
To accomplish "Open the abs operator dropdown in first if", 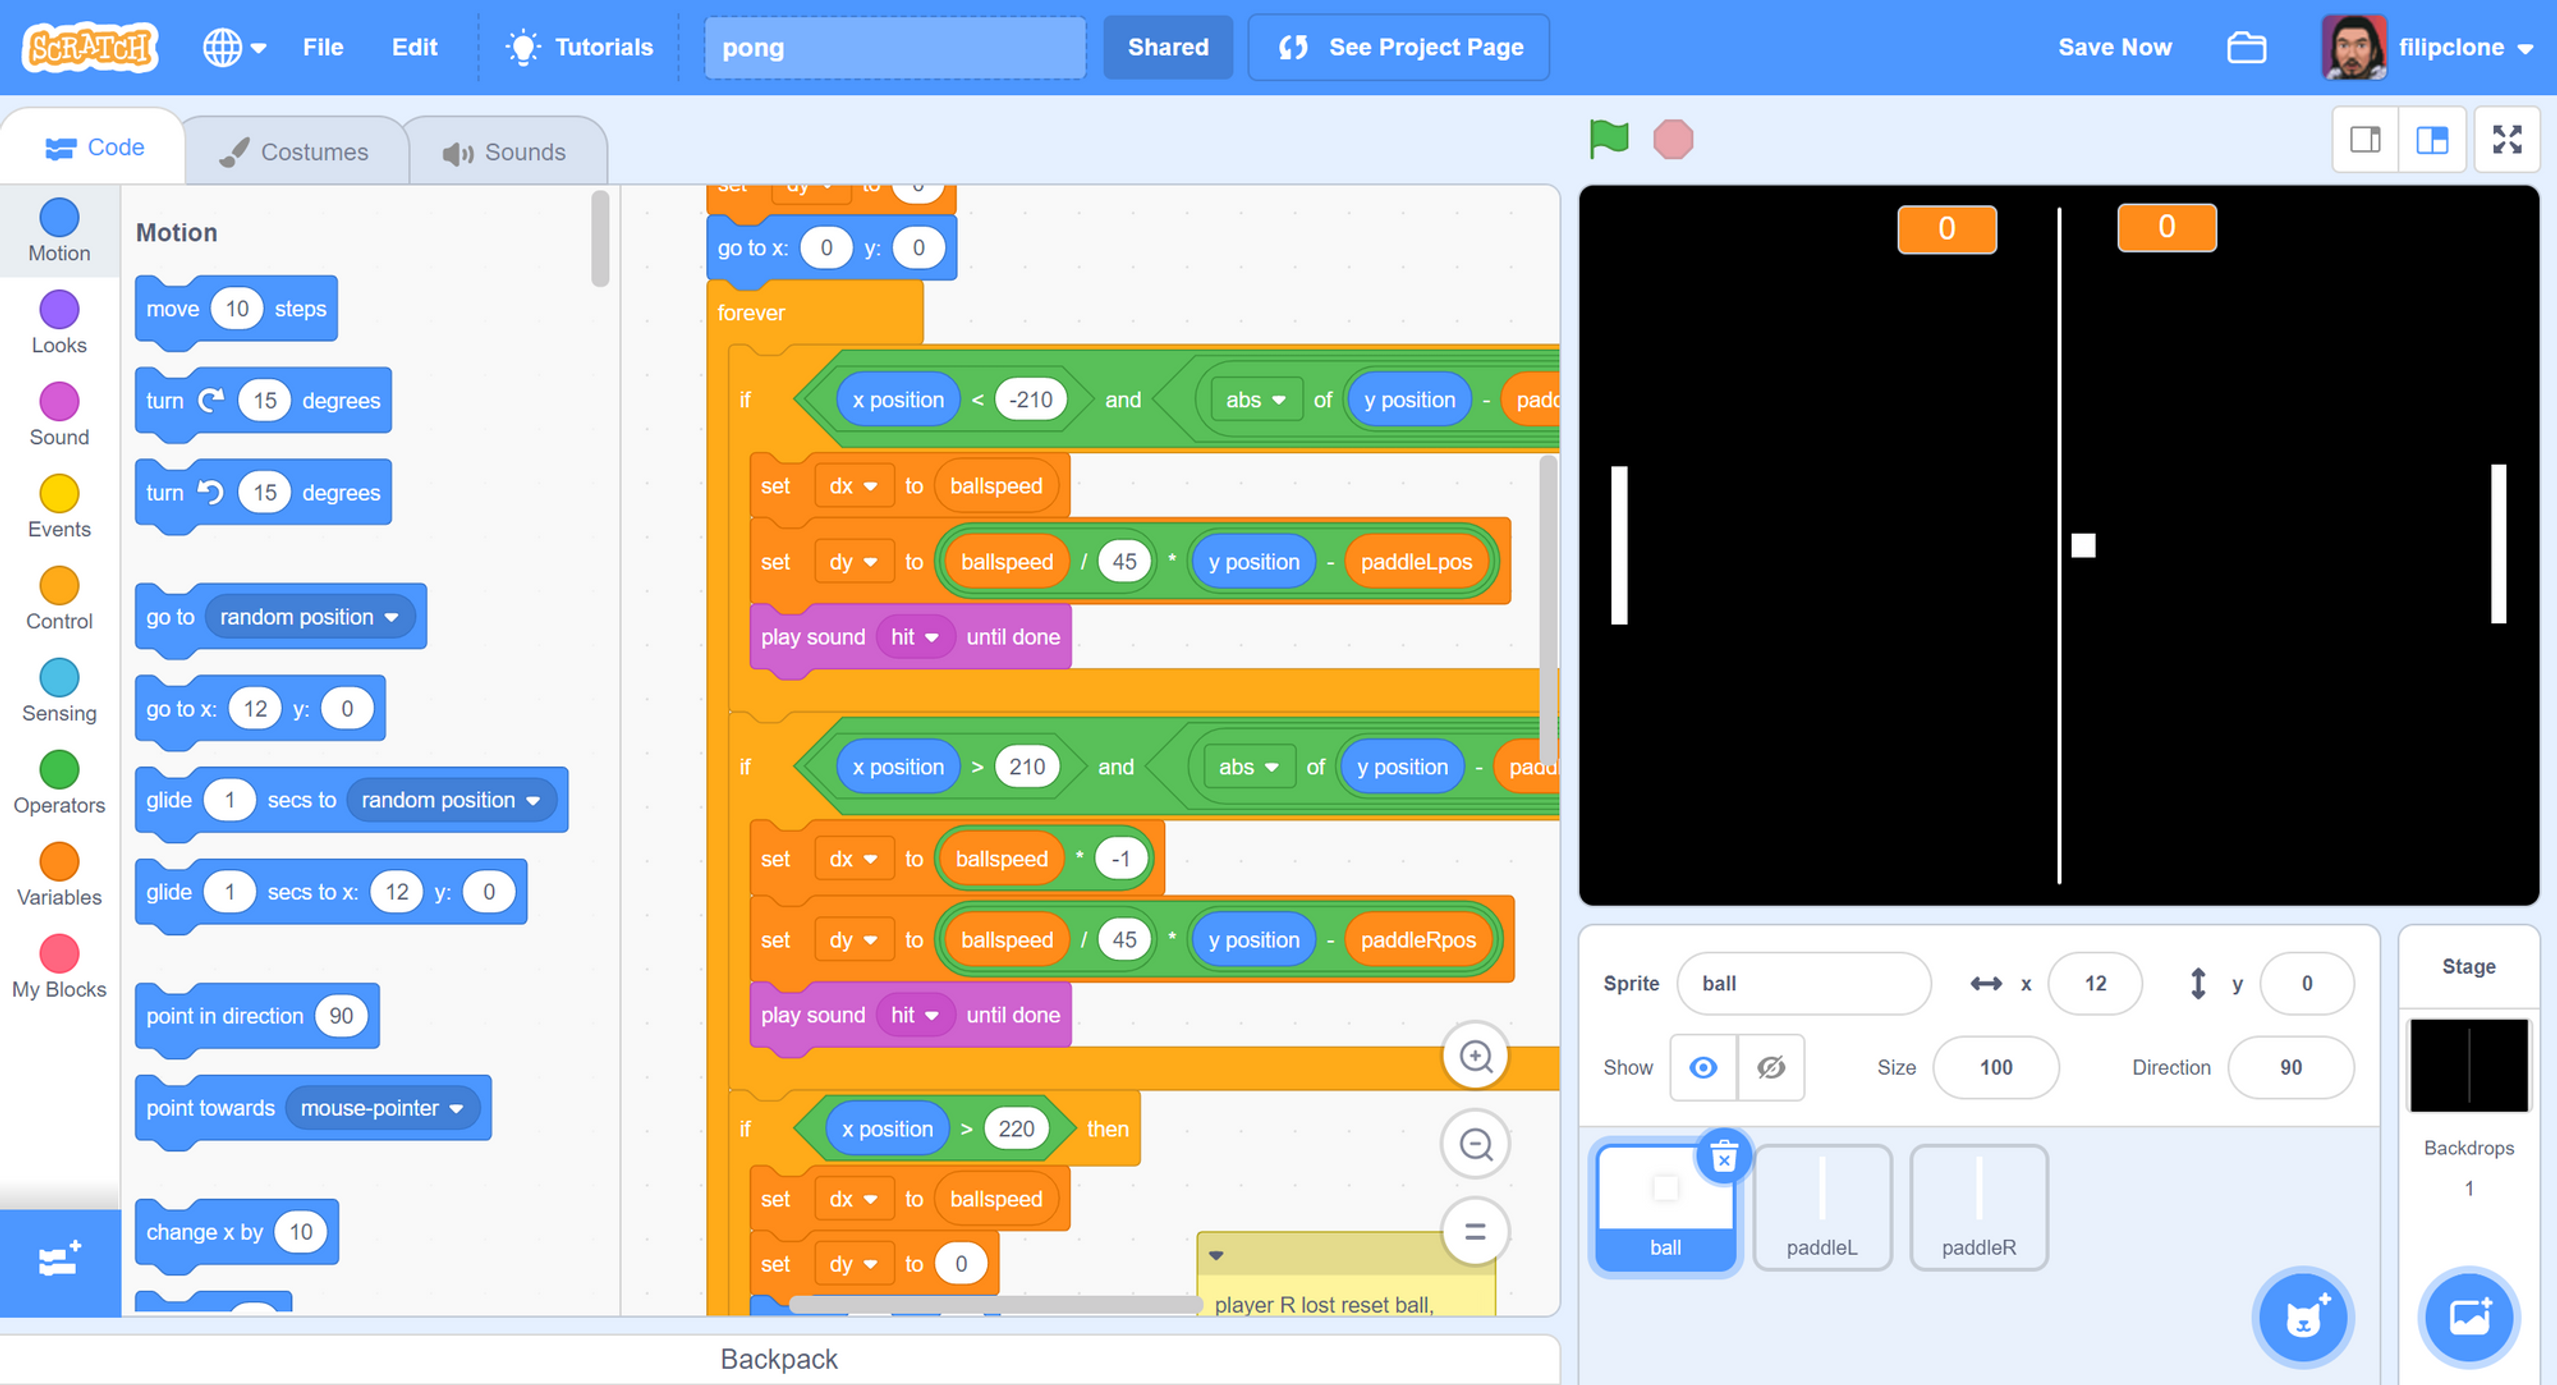I will 1255,400.
